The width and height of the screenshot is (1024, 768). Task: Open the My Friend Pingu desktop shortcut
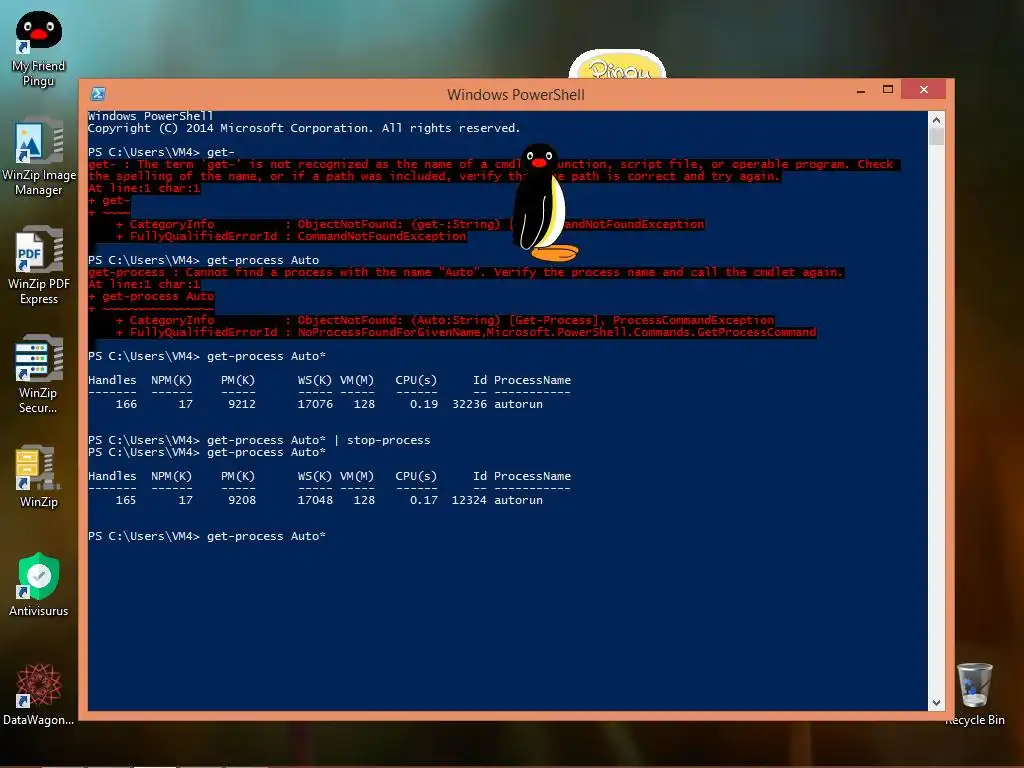pos(39,49)
